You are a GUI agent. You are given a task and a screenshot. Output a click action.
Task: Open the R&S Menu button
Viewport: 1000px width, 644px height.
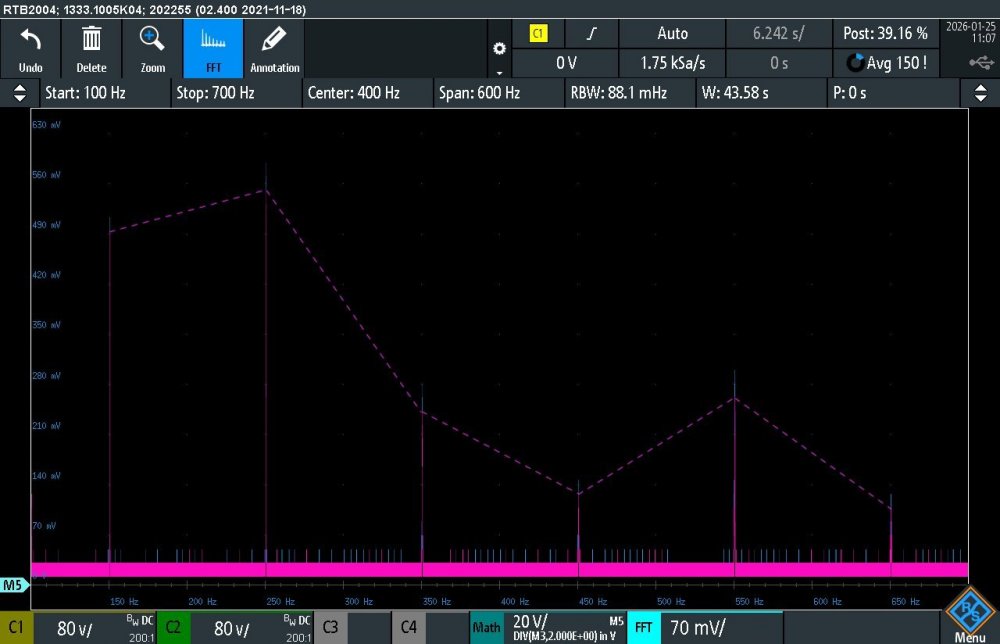coord(969,615)
